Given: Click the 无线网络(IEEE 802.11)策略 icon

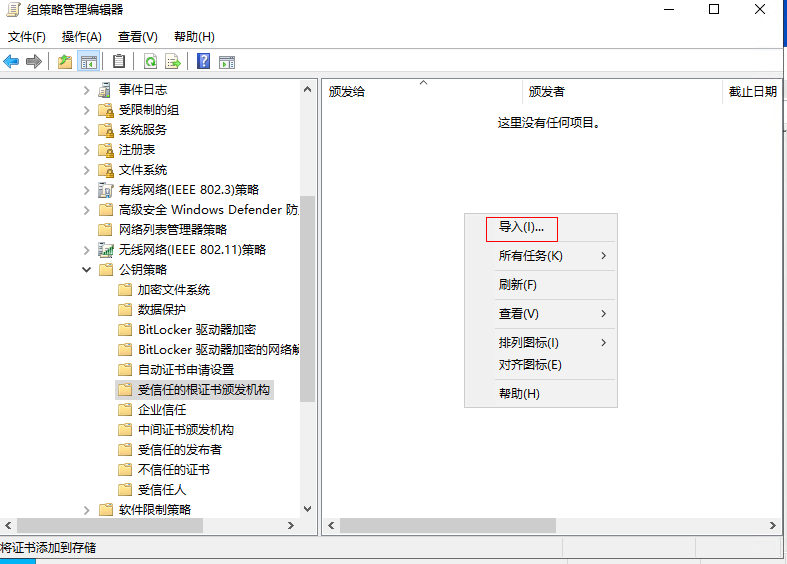Looking at the screenshot, I should 105,250.
